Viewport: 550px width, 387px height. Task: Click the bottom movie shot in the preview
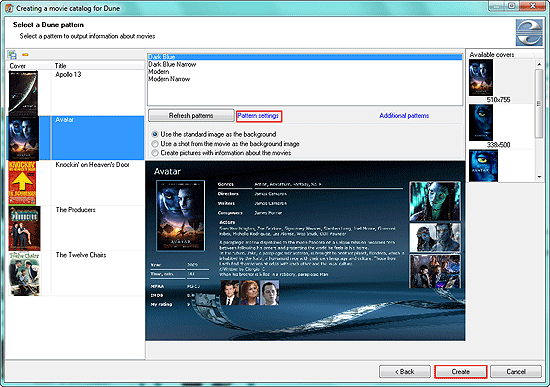coord(435,271)
